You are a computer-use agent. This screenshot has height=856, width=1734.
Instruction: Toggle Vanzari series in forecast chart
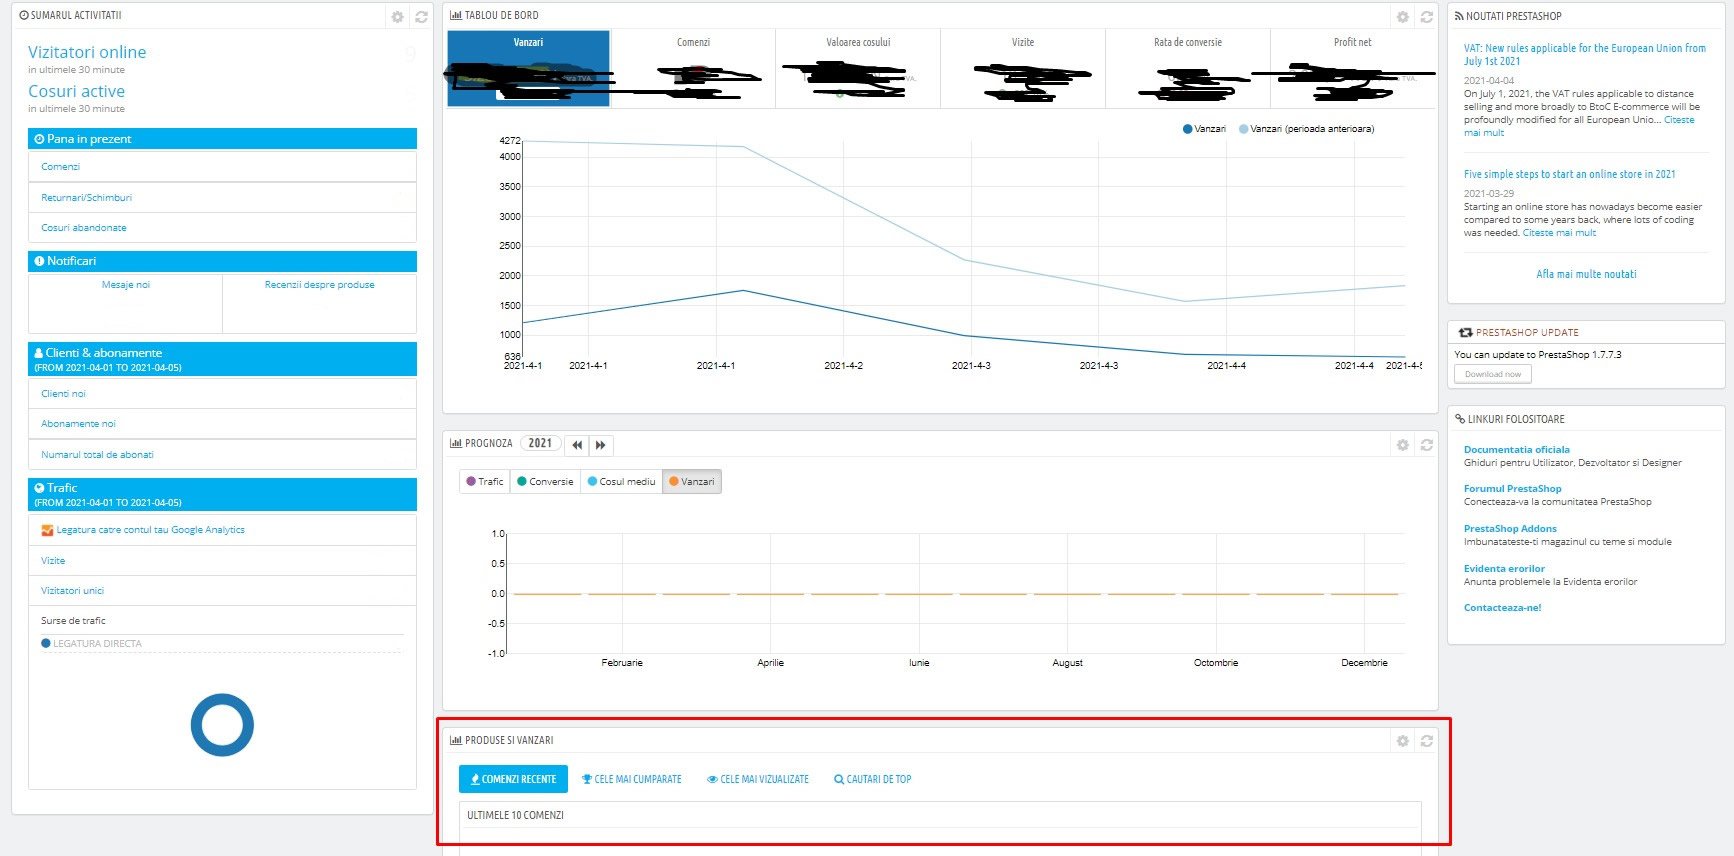click(x=692, y=482)
